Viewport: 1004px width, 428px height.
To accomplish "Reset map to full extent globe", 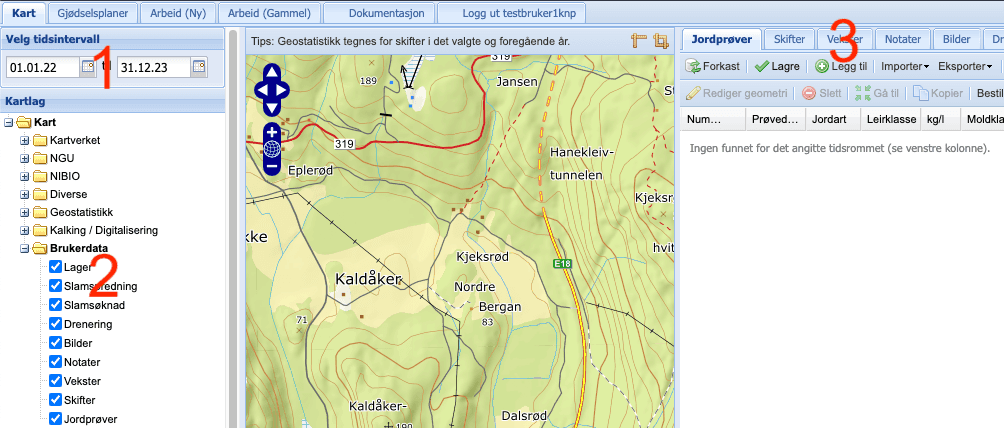I will click(272, 149).
